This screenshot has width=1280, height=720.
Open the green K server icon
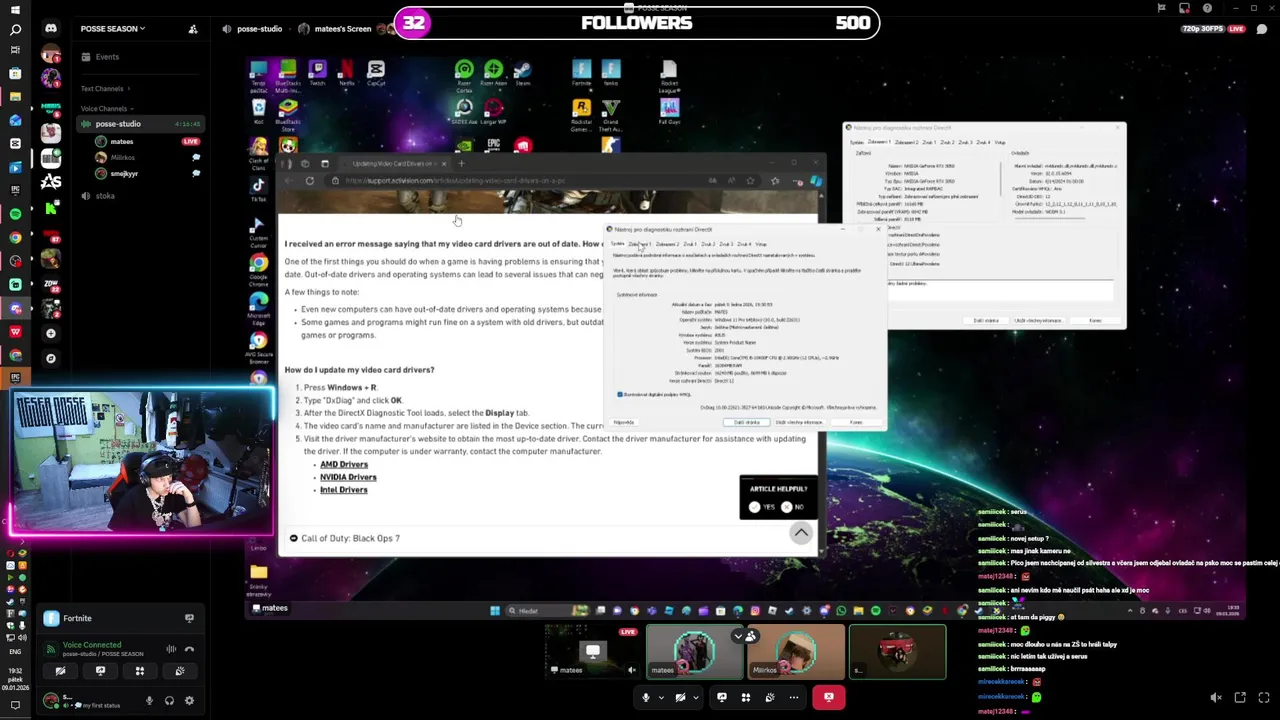pyautogui.click(x=51, y=207)
